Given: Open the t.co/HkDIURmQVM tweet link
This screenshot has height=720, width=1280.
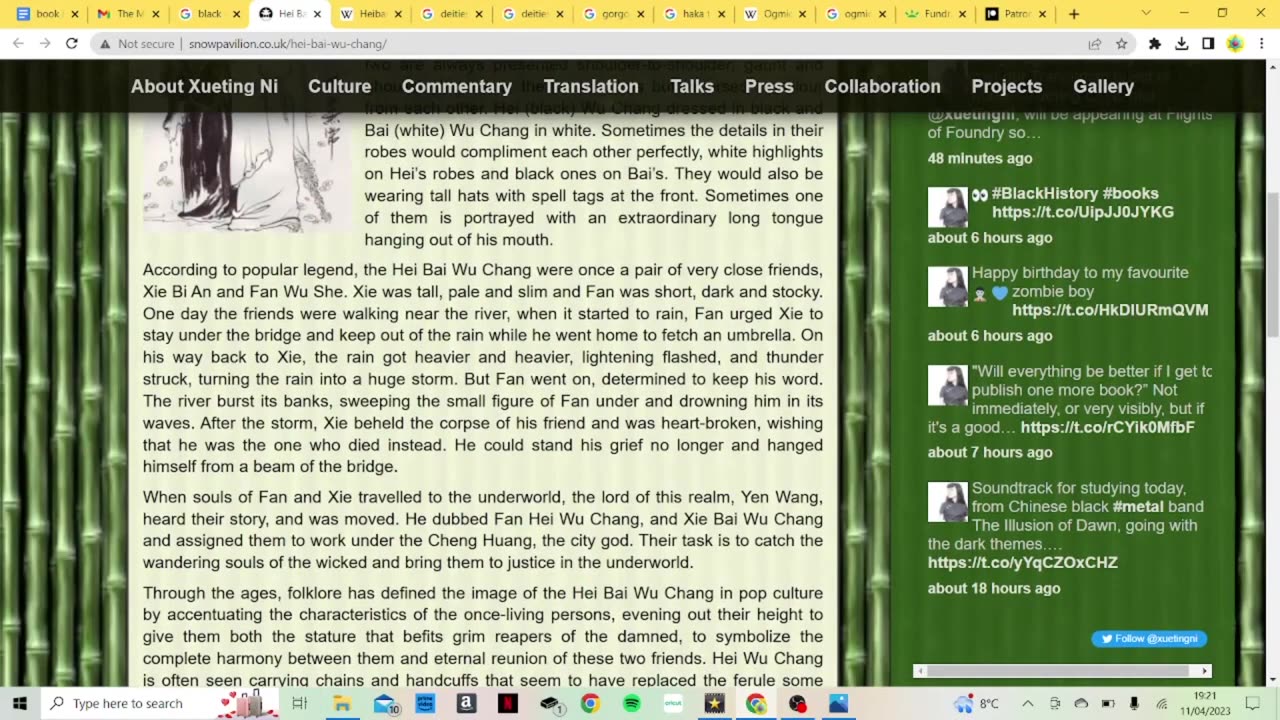Looking at the screenshot, I should click(x=1110, y=310).
